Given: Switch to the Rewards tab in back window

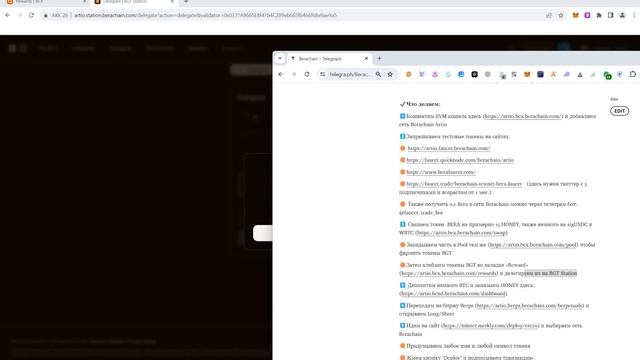Looking at the screenshot, I should pos(46,2).
